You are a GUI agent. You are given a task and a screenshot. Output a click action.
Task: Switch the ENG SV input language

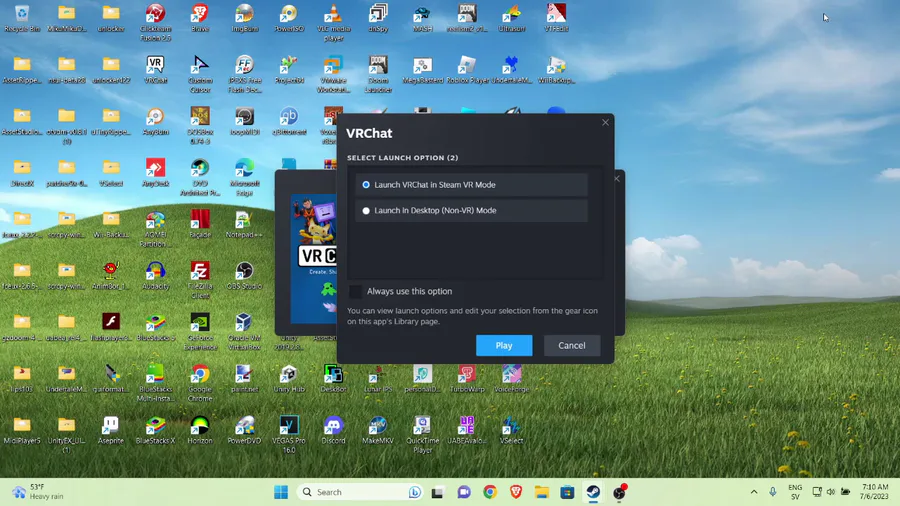click(x=795, y=492)
